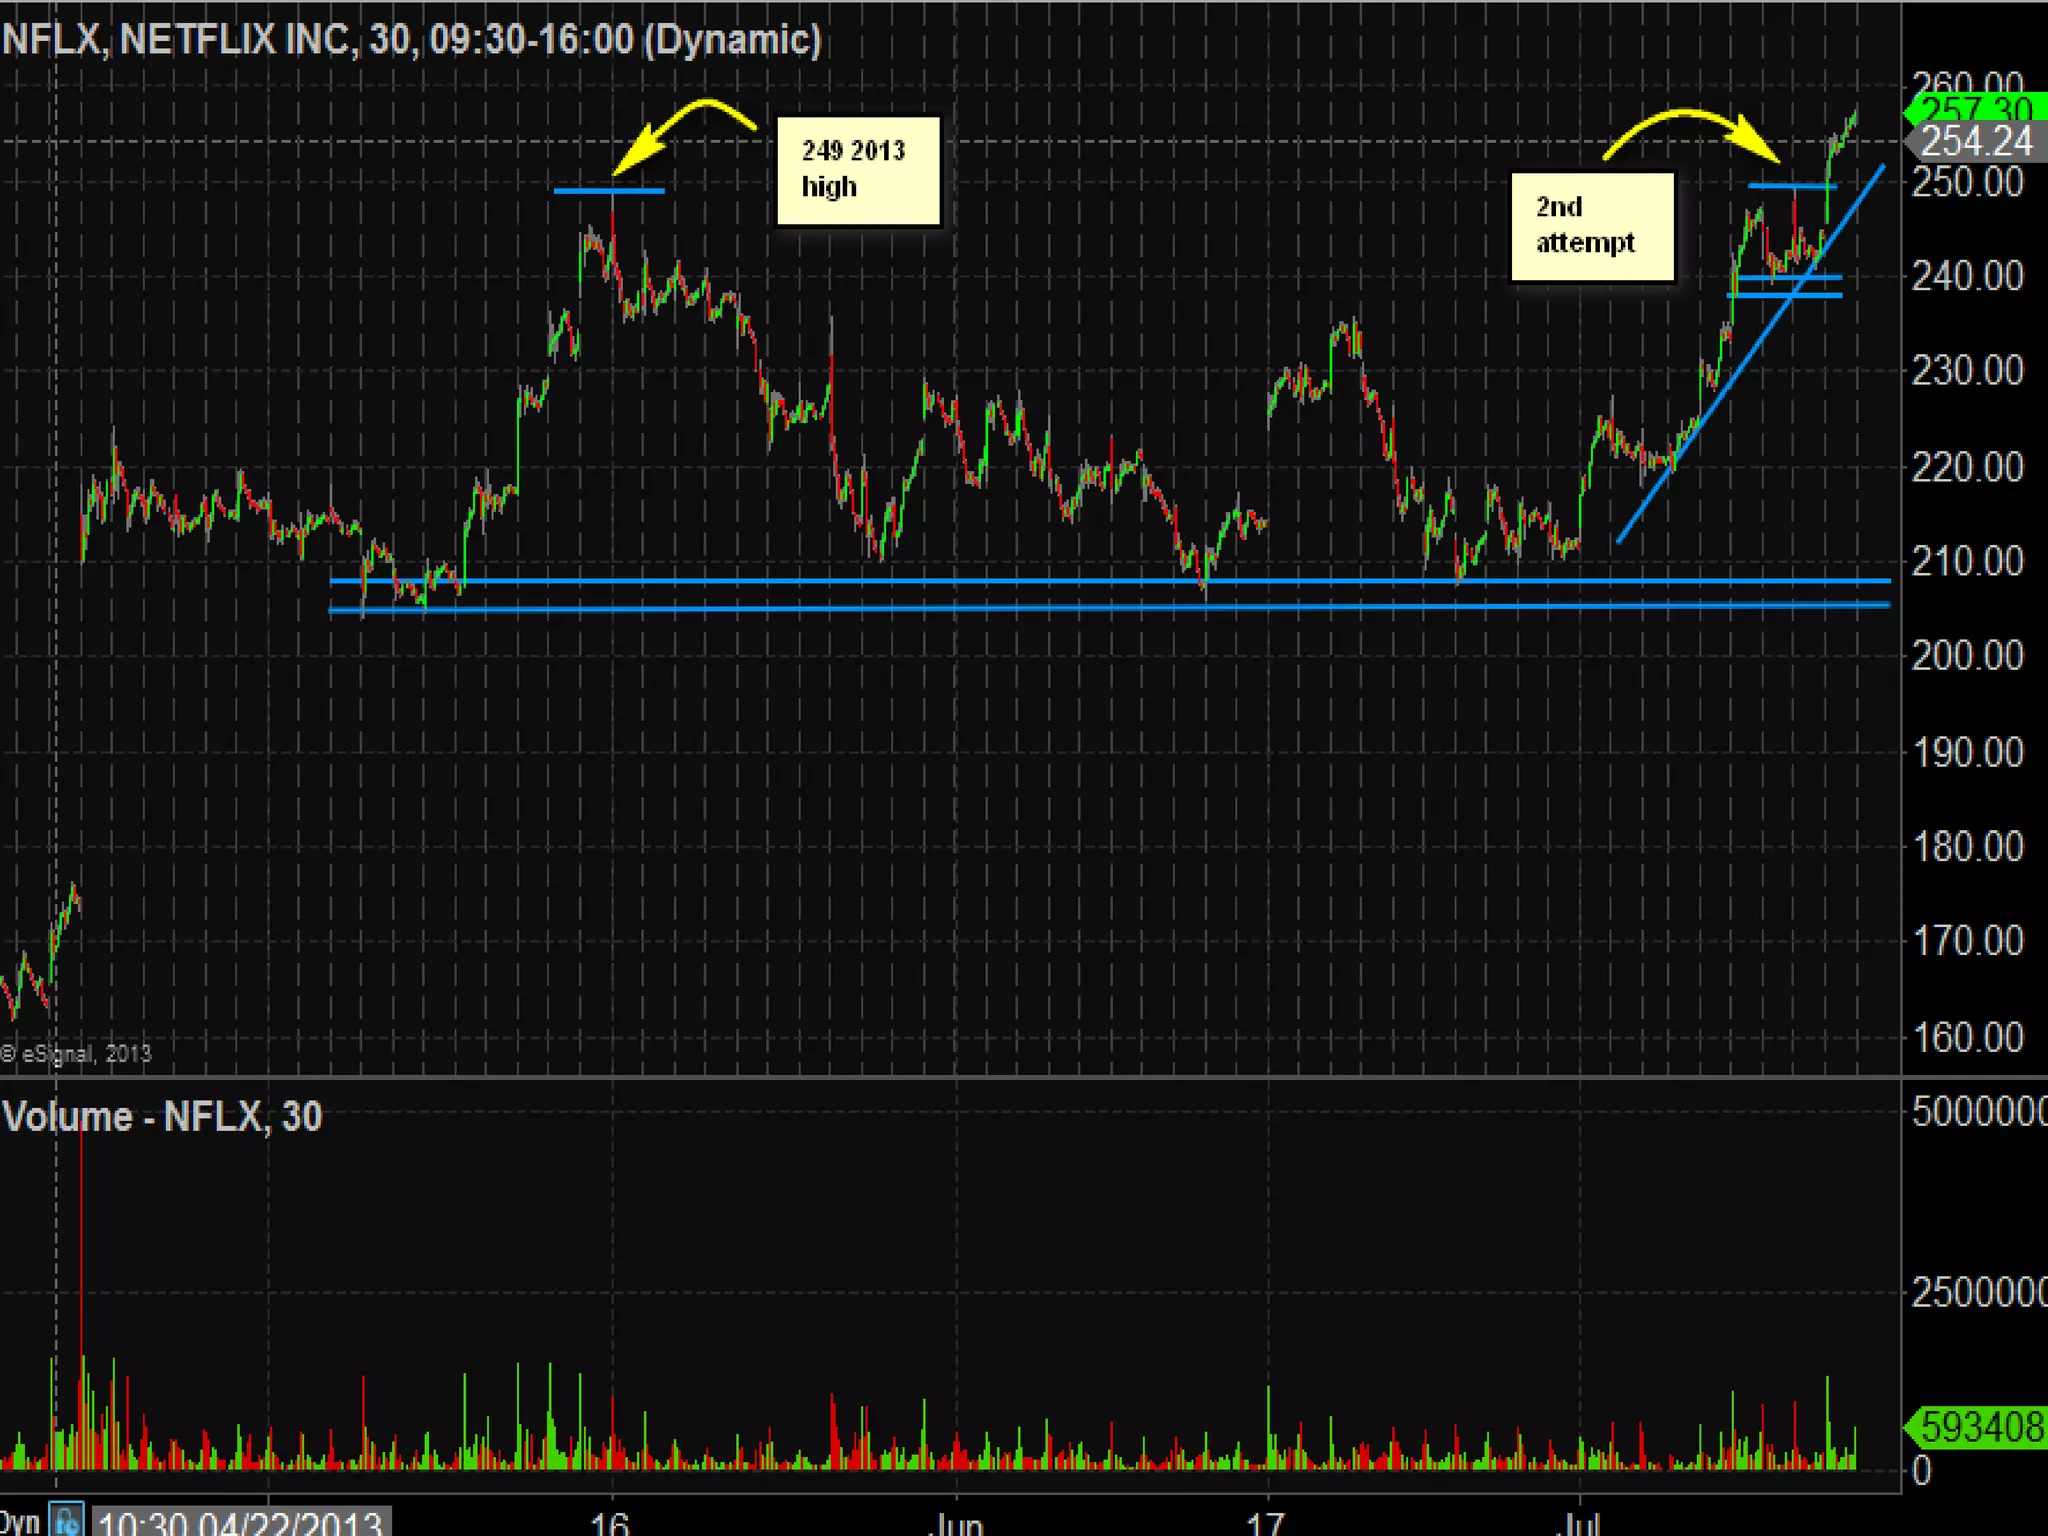Viewport: 2048px width, 1536px height.
Task: Select the '2nd attempt' text note
Action: pyautogui.click(x=1592, y=226)
